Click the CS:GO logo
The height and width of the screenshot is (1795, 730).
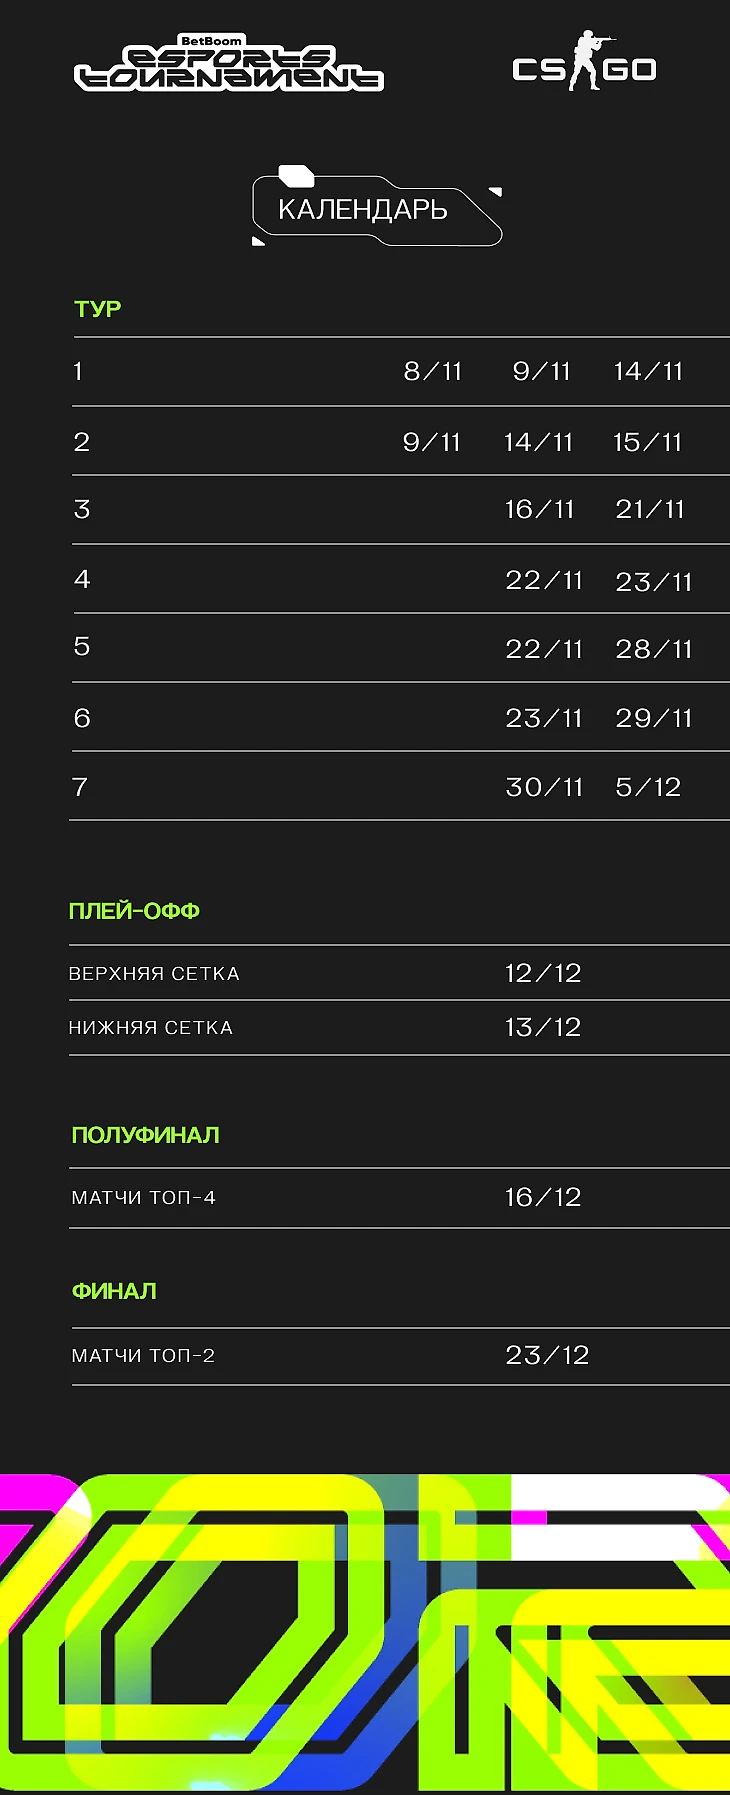(x=584, y=64)
